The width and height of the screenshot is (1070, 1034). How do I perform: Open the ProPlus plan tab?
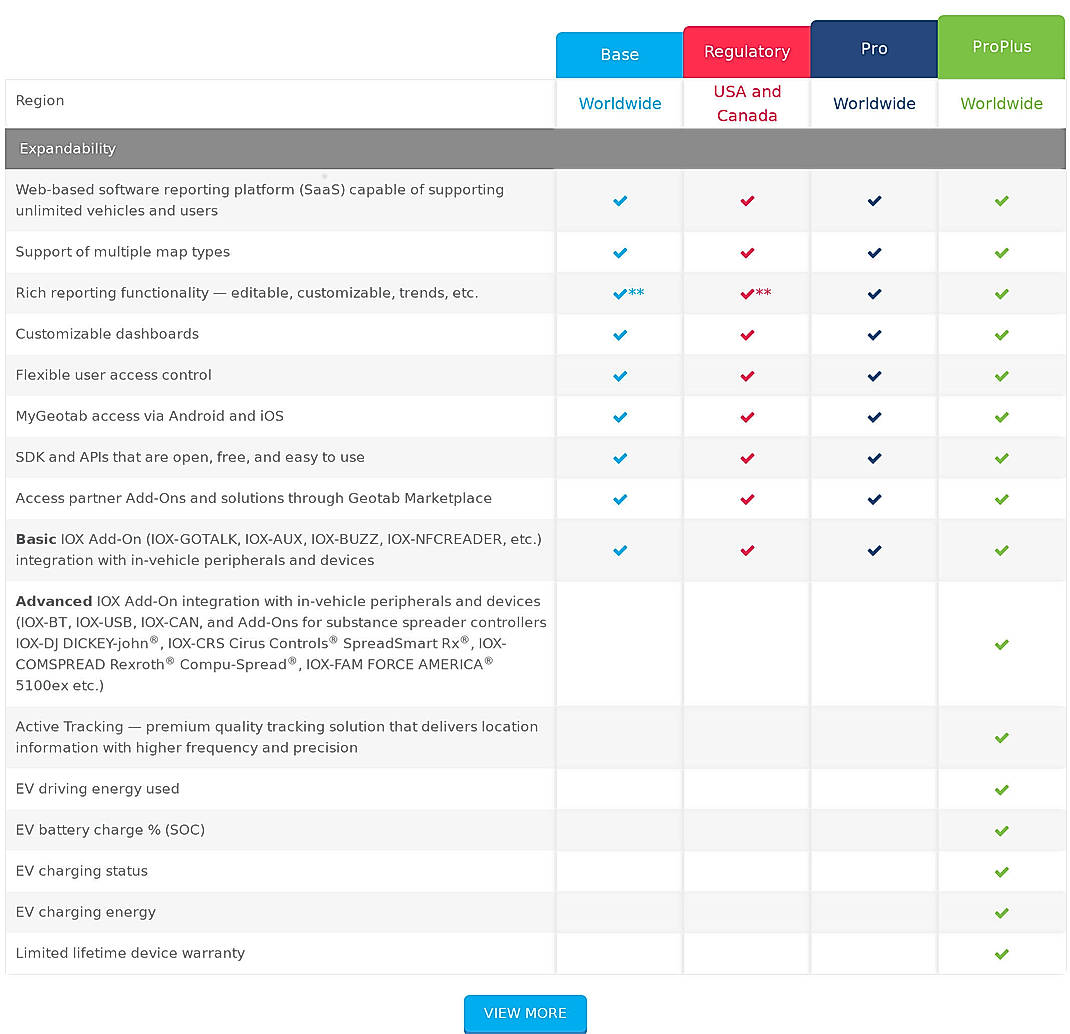1001,46
